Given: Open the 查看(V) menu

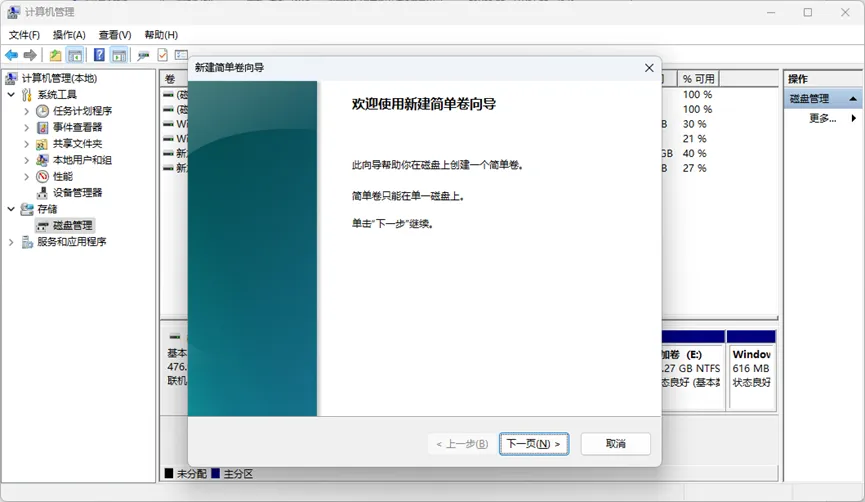Looking at the screenshot, I should (x=114, y=35).
